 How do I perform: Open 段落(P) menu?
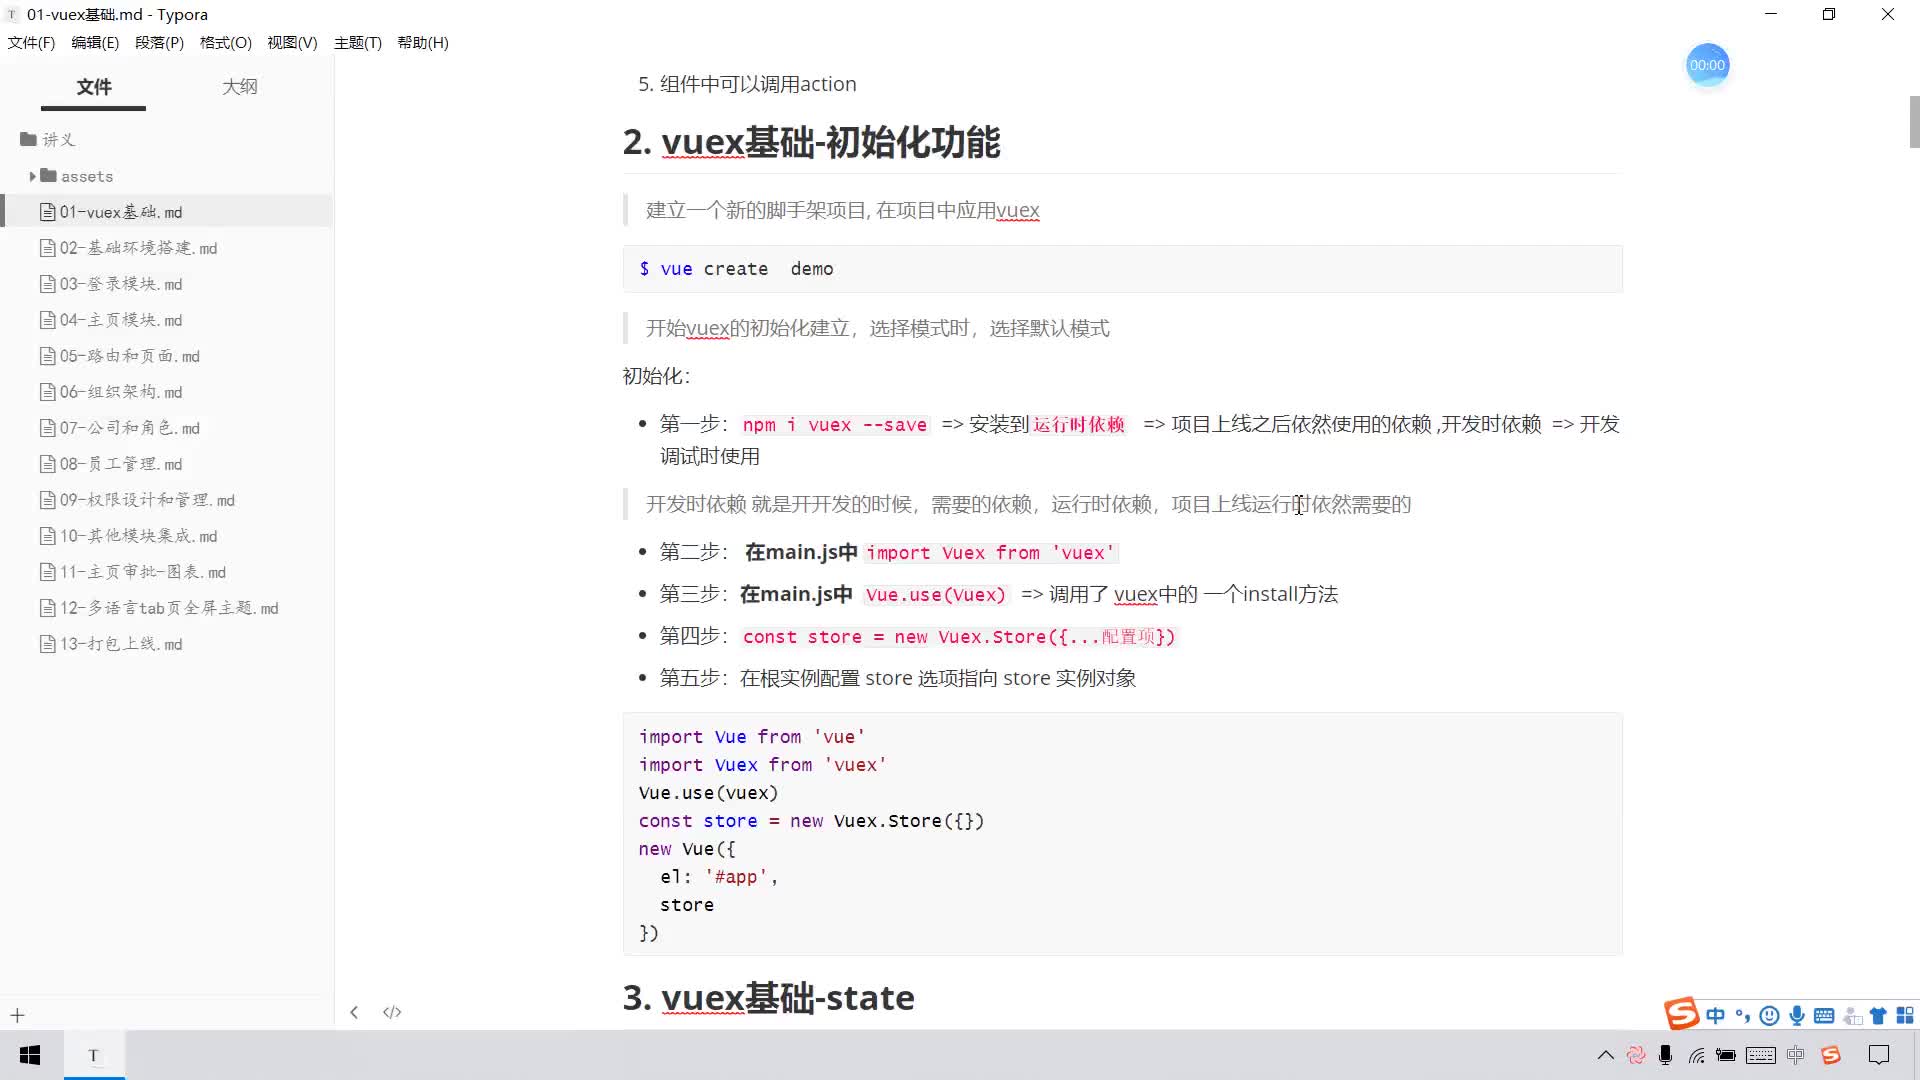159,42
